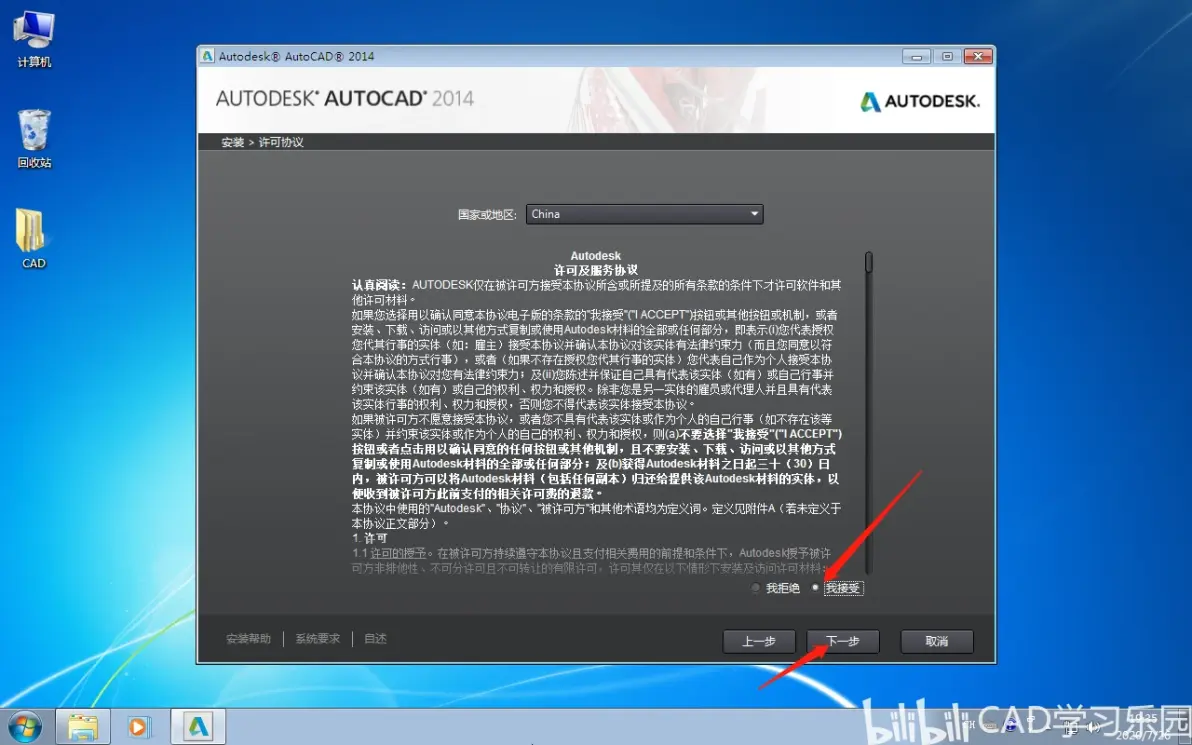The width and height of the screenshot is (1192, 745).
Task: Go back with the 上一步 button
Action: pyautogui.click(x=759, y=641)
